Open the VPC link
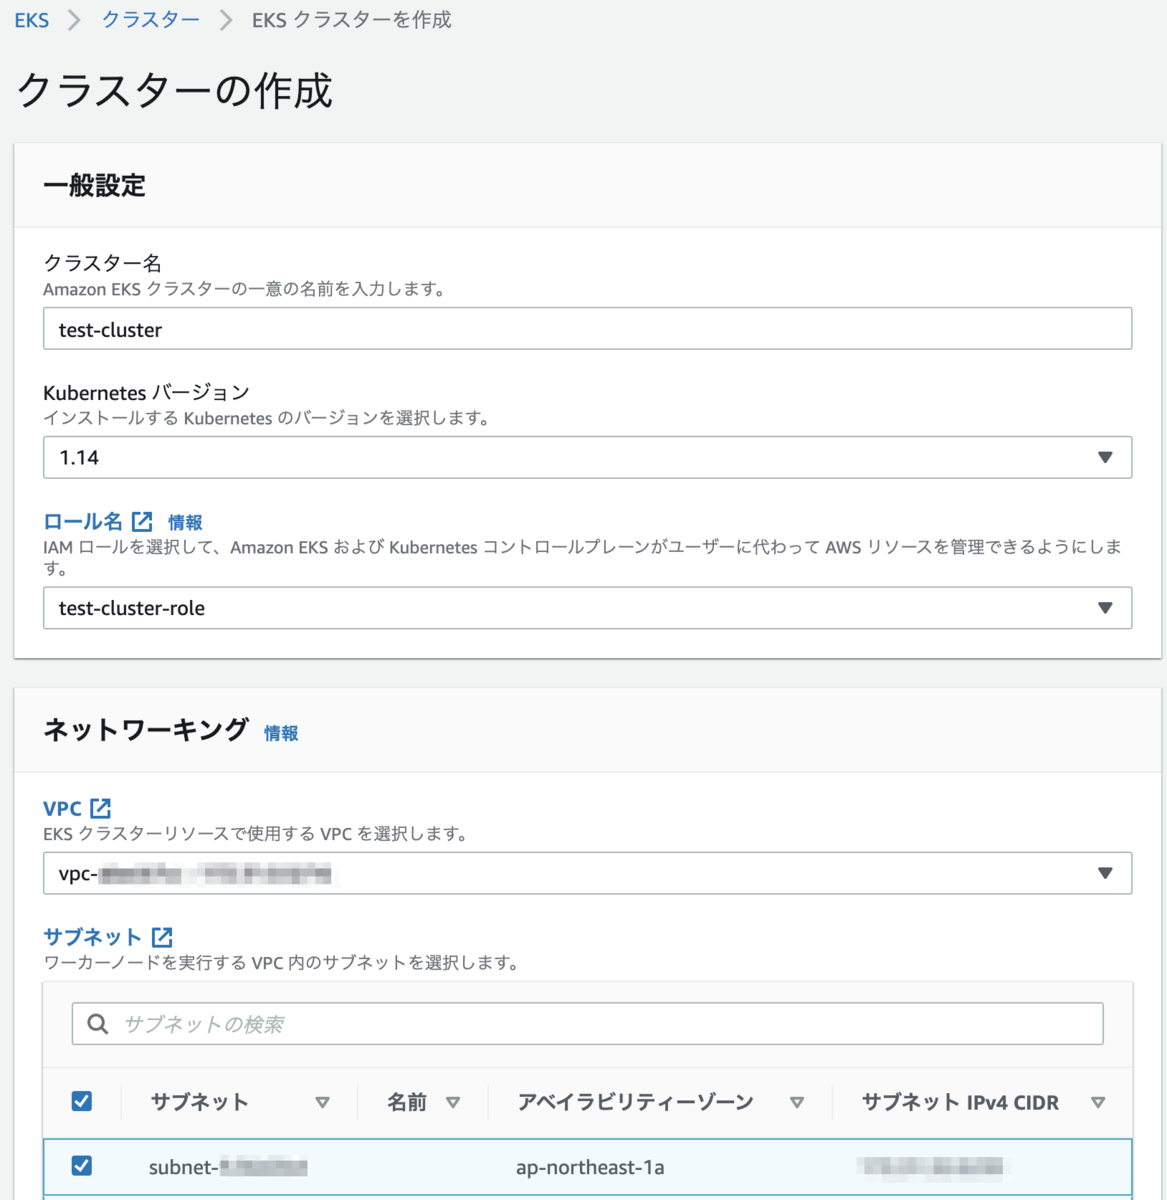 point(62,808)
